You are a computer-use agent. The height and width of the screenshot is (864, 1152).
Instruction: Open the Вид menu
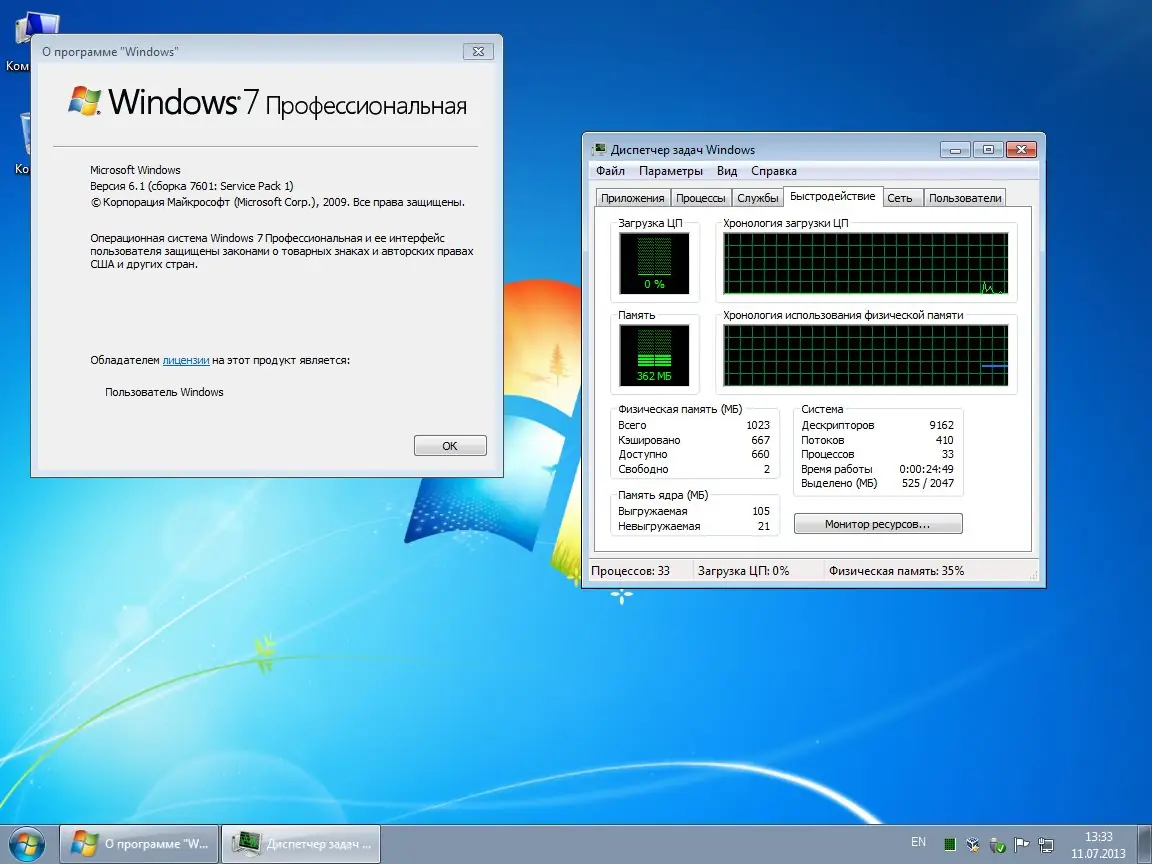(727, 170)
